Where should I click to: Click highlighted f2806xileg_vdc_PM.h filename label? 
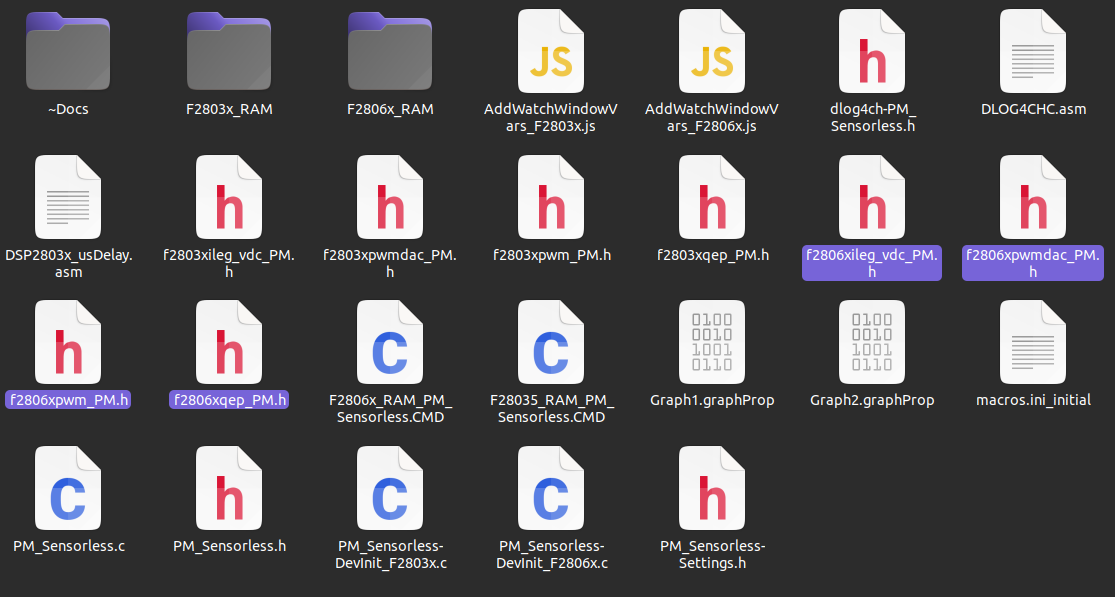[872, 263]
